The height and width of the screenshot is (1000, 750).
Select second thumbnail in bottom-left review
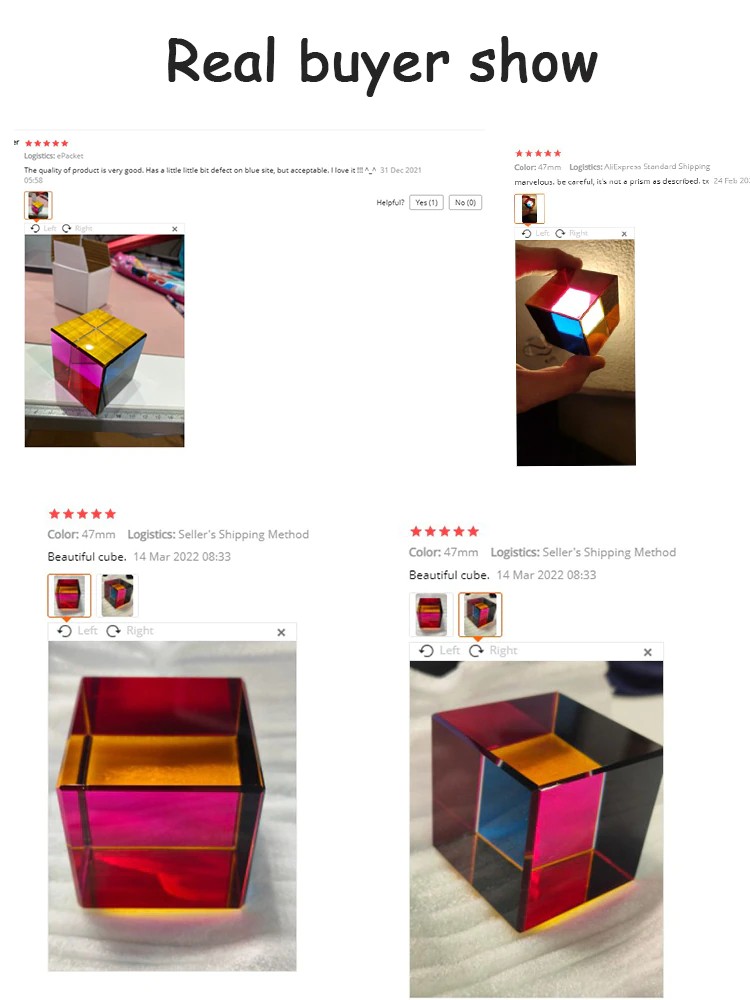[x=117, y=595]
